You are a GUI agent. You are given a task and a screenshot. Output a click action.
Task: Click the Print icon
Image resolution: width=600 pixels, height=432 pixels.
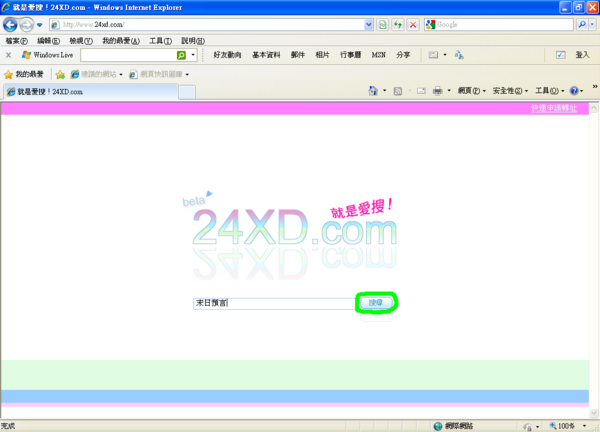pos(438,91)
